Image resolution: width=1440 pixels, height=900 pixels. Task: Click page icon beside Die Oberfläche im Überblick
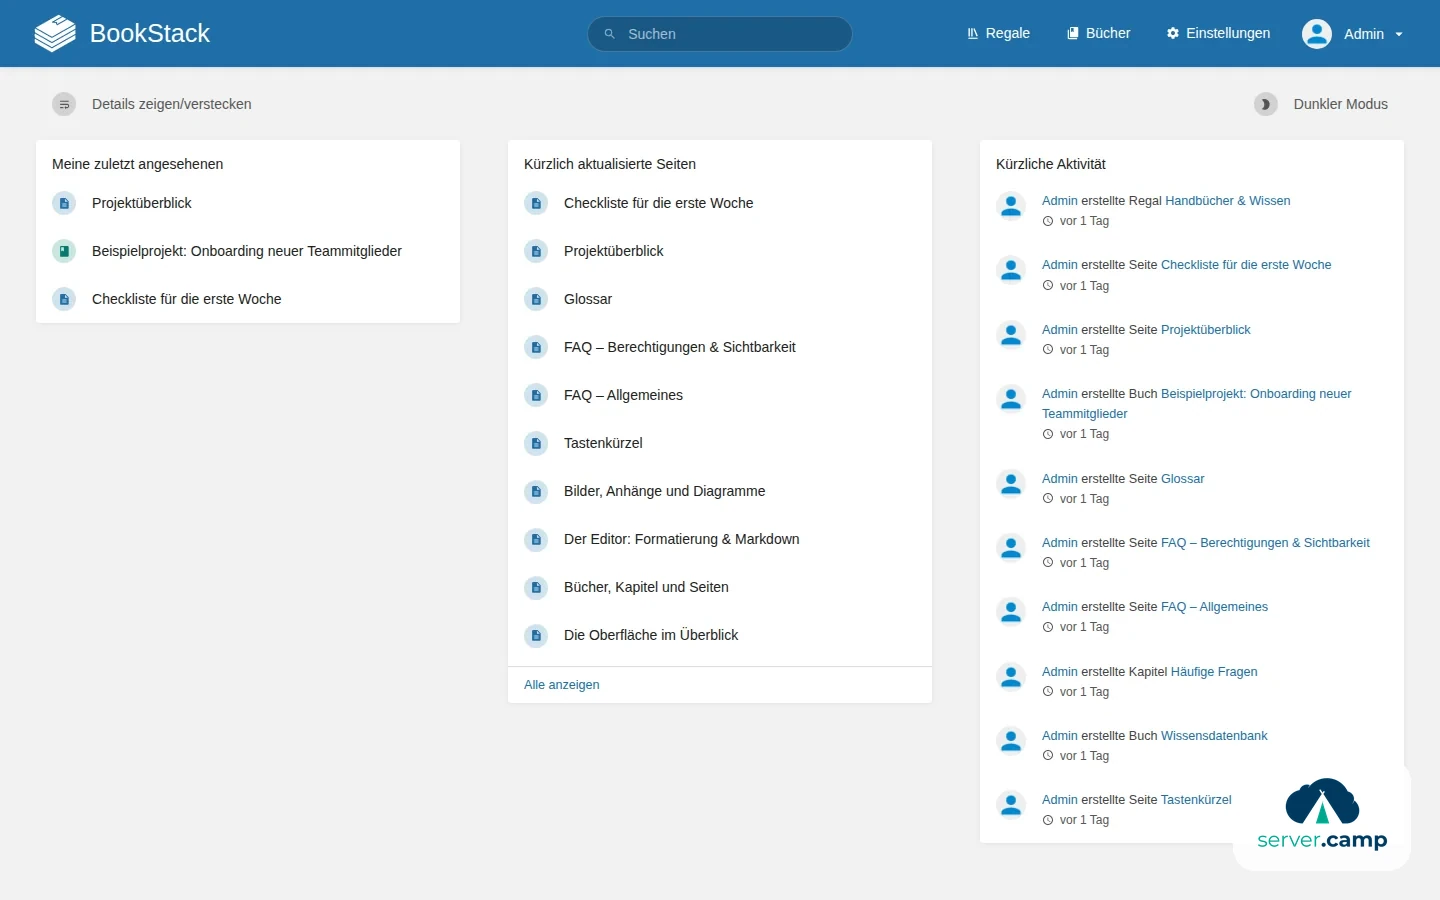(536, 635)
